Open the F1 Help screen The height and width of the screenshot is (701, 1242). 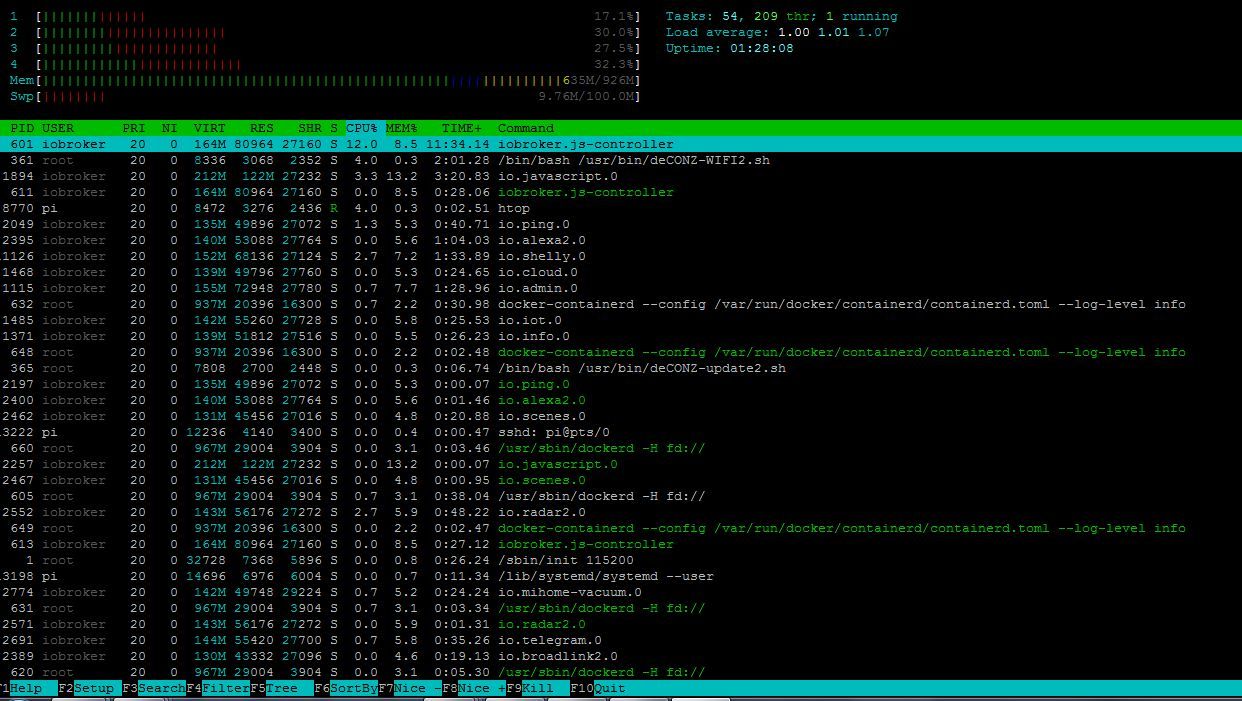24,688
